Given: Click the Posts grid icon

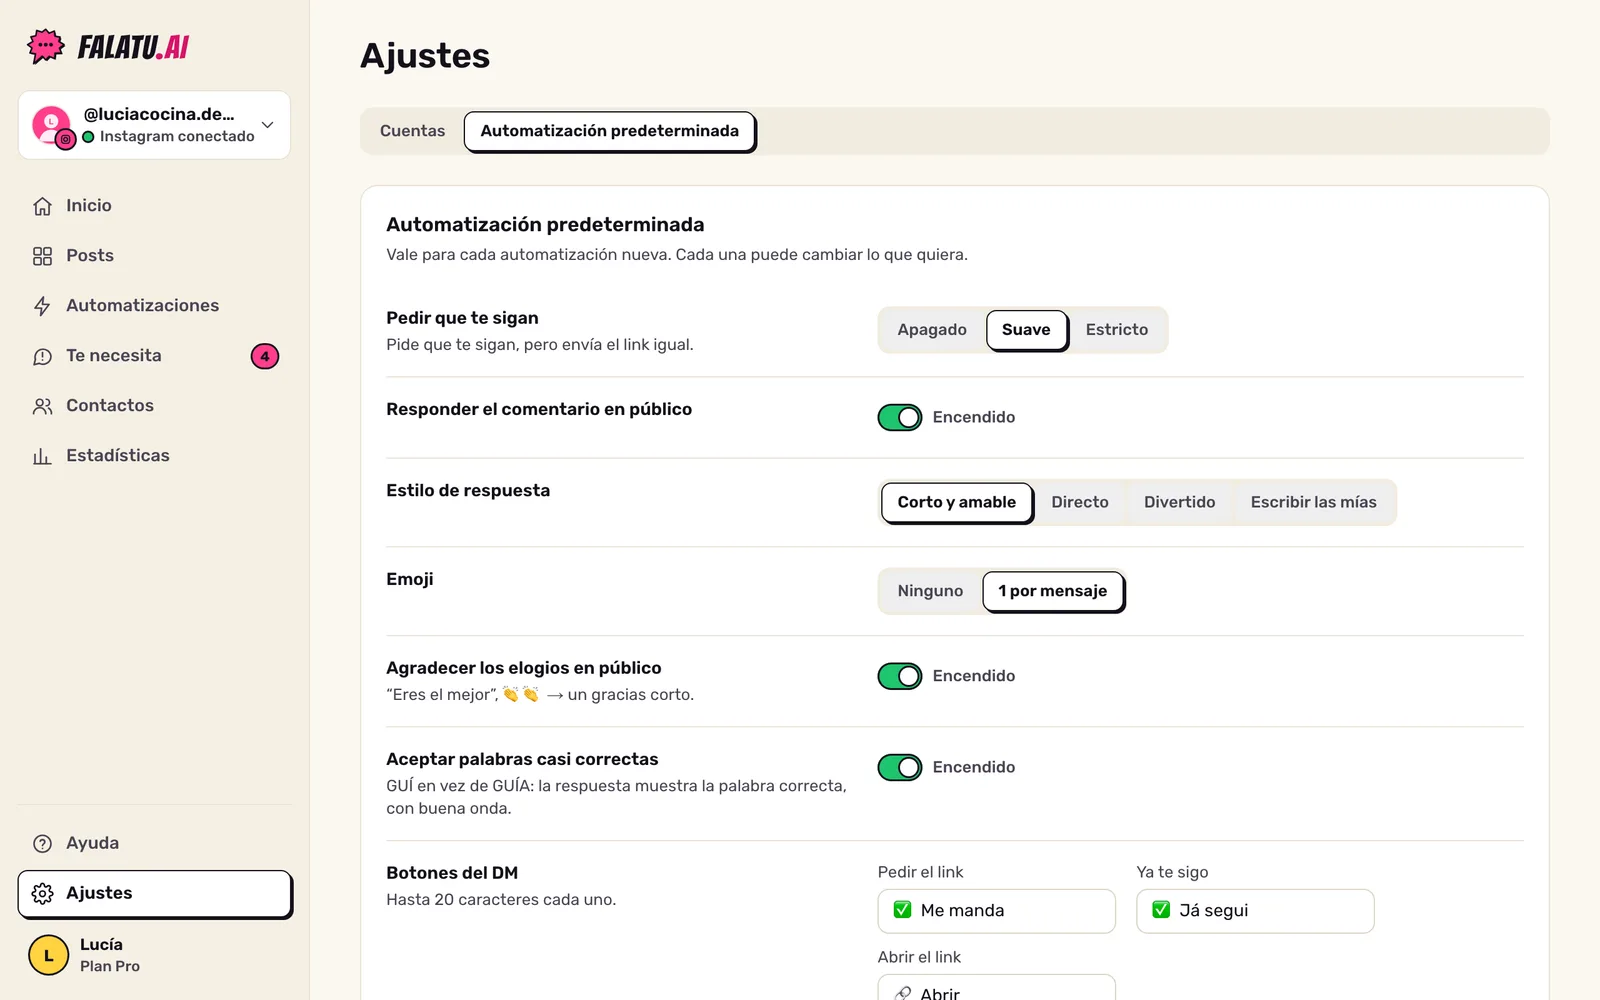Looking at the screenshot, I should click(x=42, y=256).
